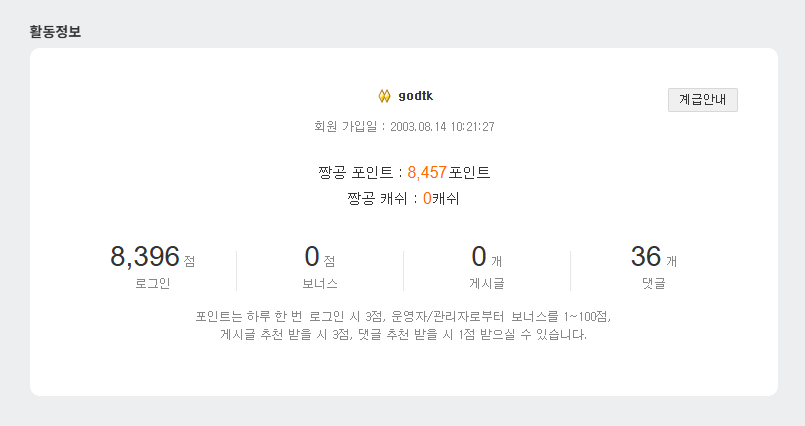
Task: Click the orange 0 cash value
Action: click(427, 198)
